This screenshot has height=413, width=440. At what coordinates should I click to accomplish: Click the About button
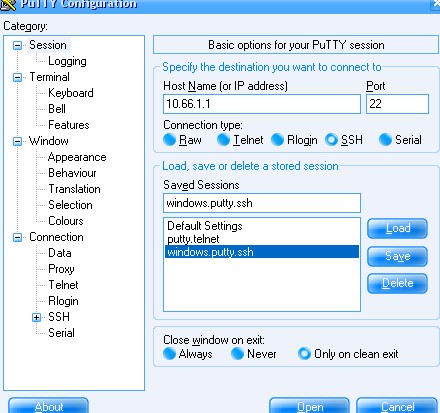coord(49,406)
